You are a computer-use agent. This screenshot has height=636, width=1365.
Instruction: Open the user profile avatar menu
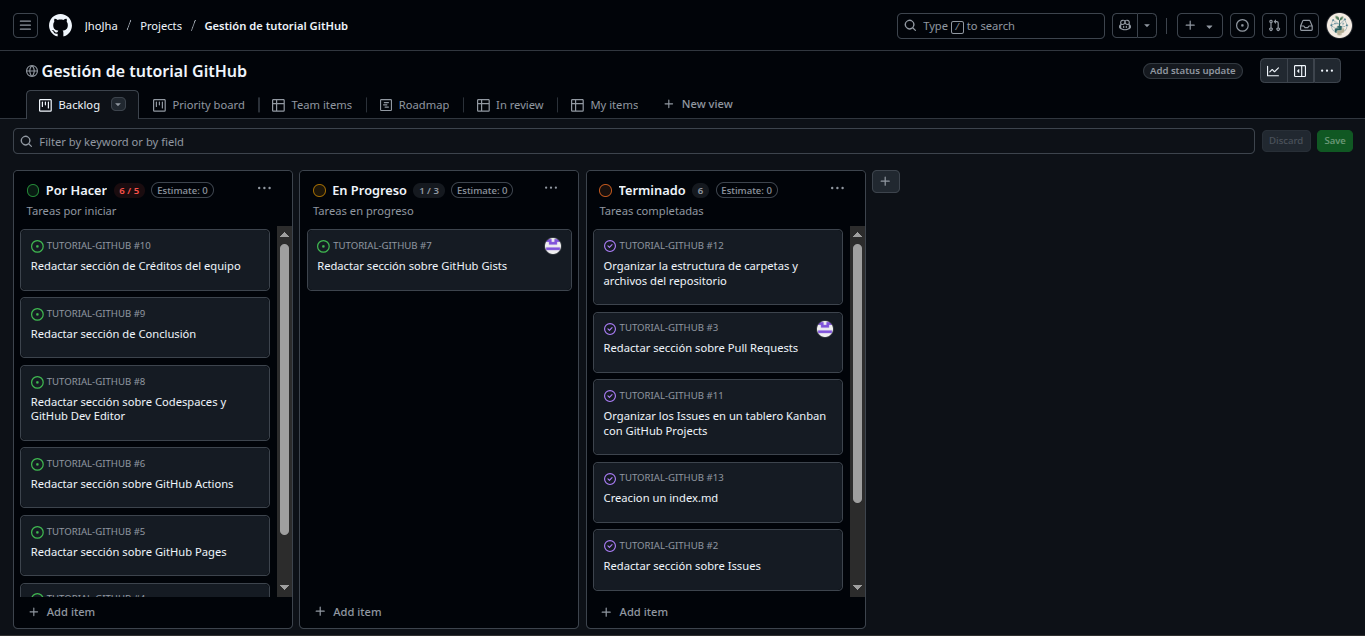click(1339, 26)
